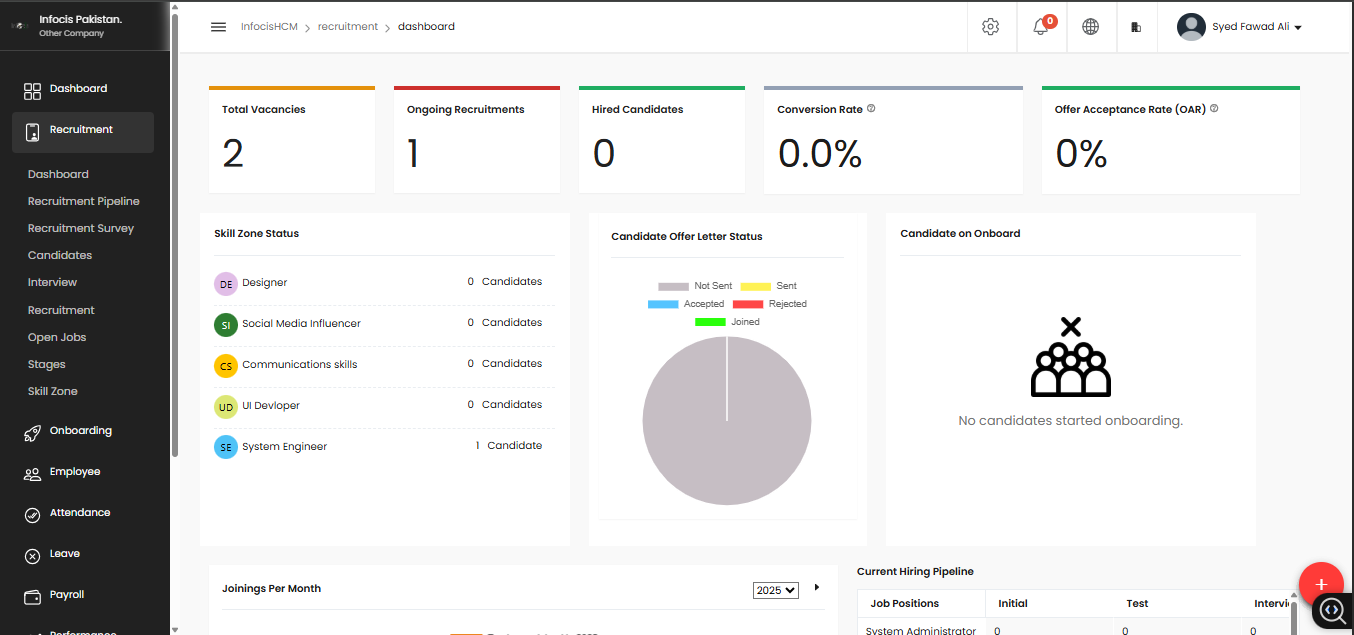Click the Payroll sidebar icon
The height and width of the screenshot is (635, 1354).
coord(29,594)
